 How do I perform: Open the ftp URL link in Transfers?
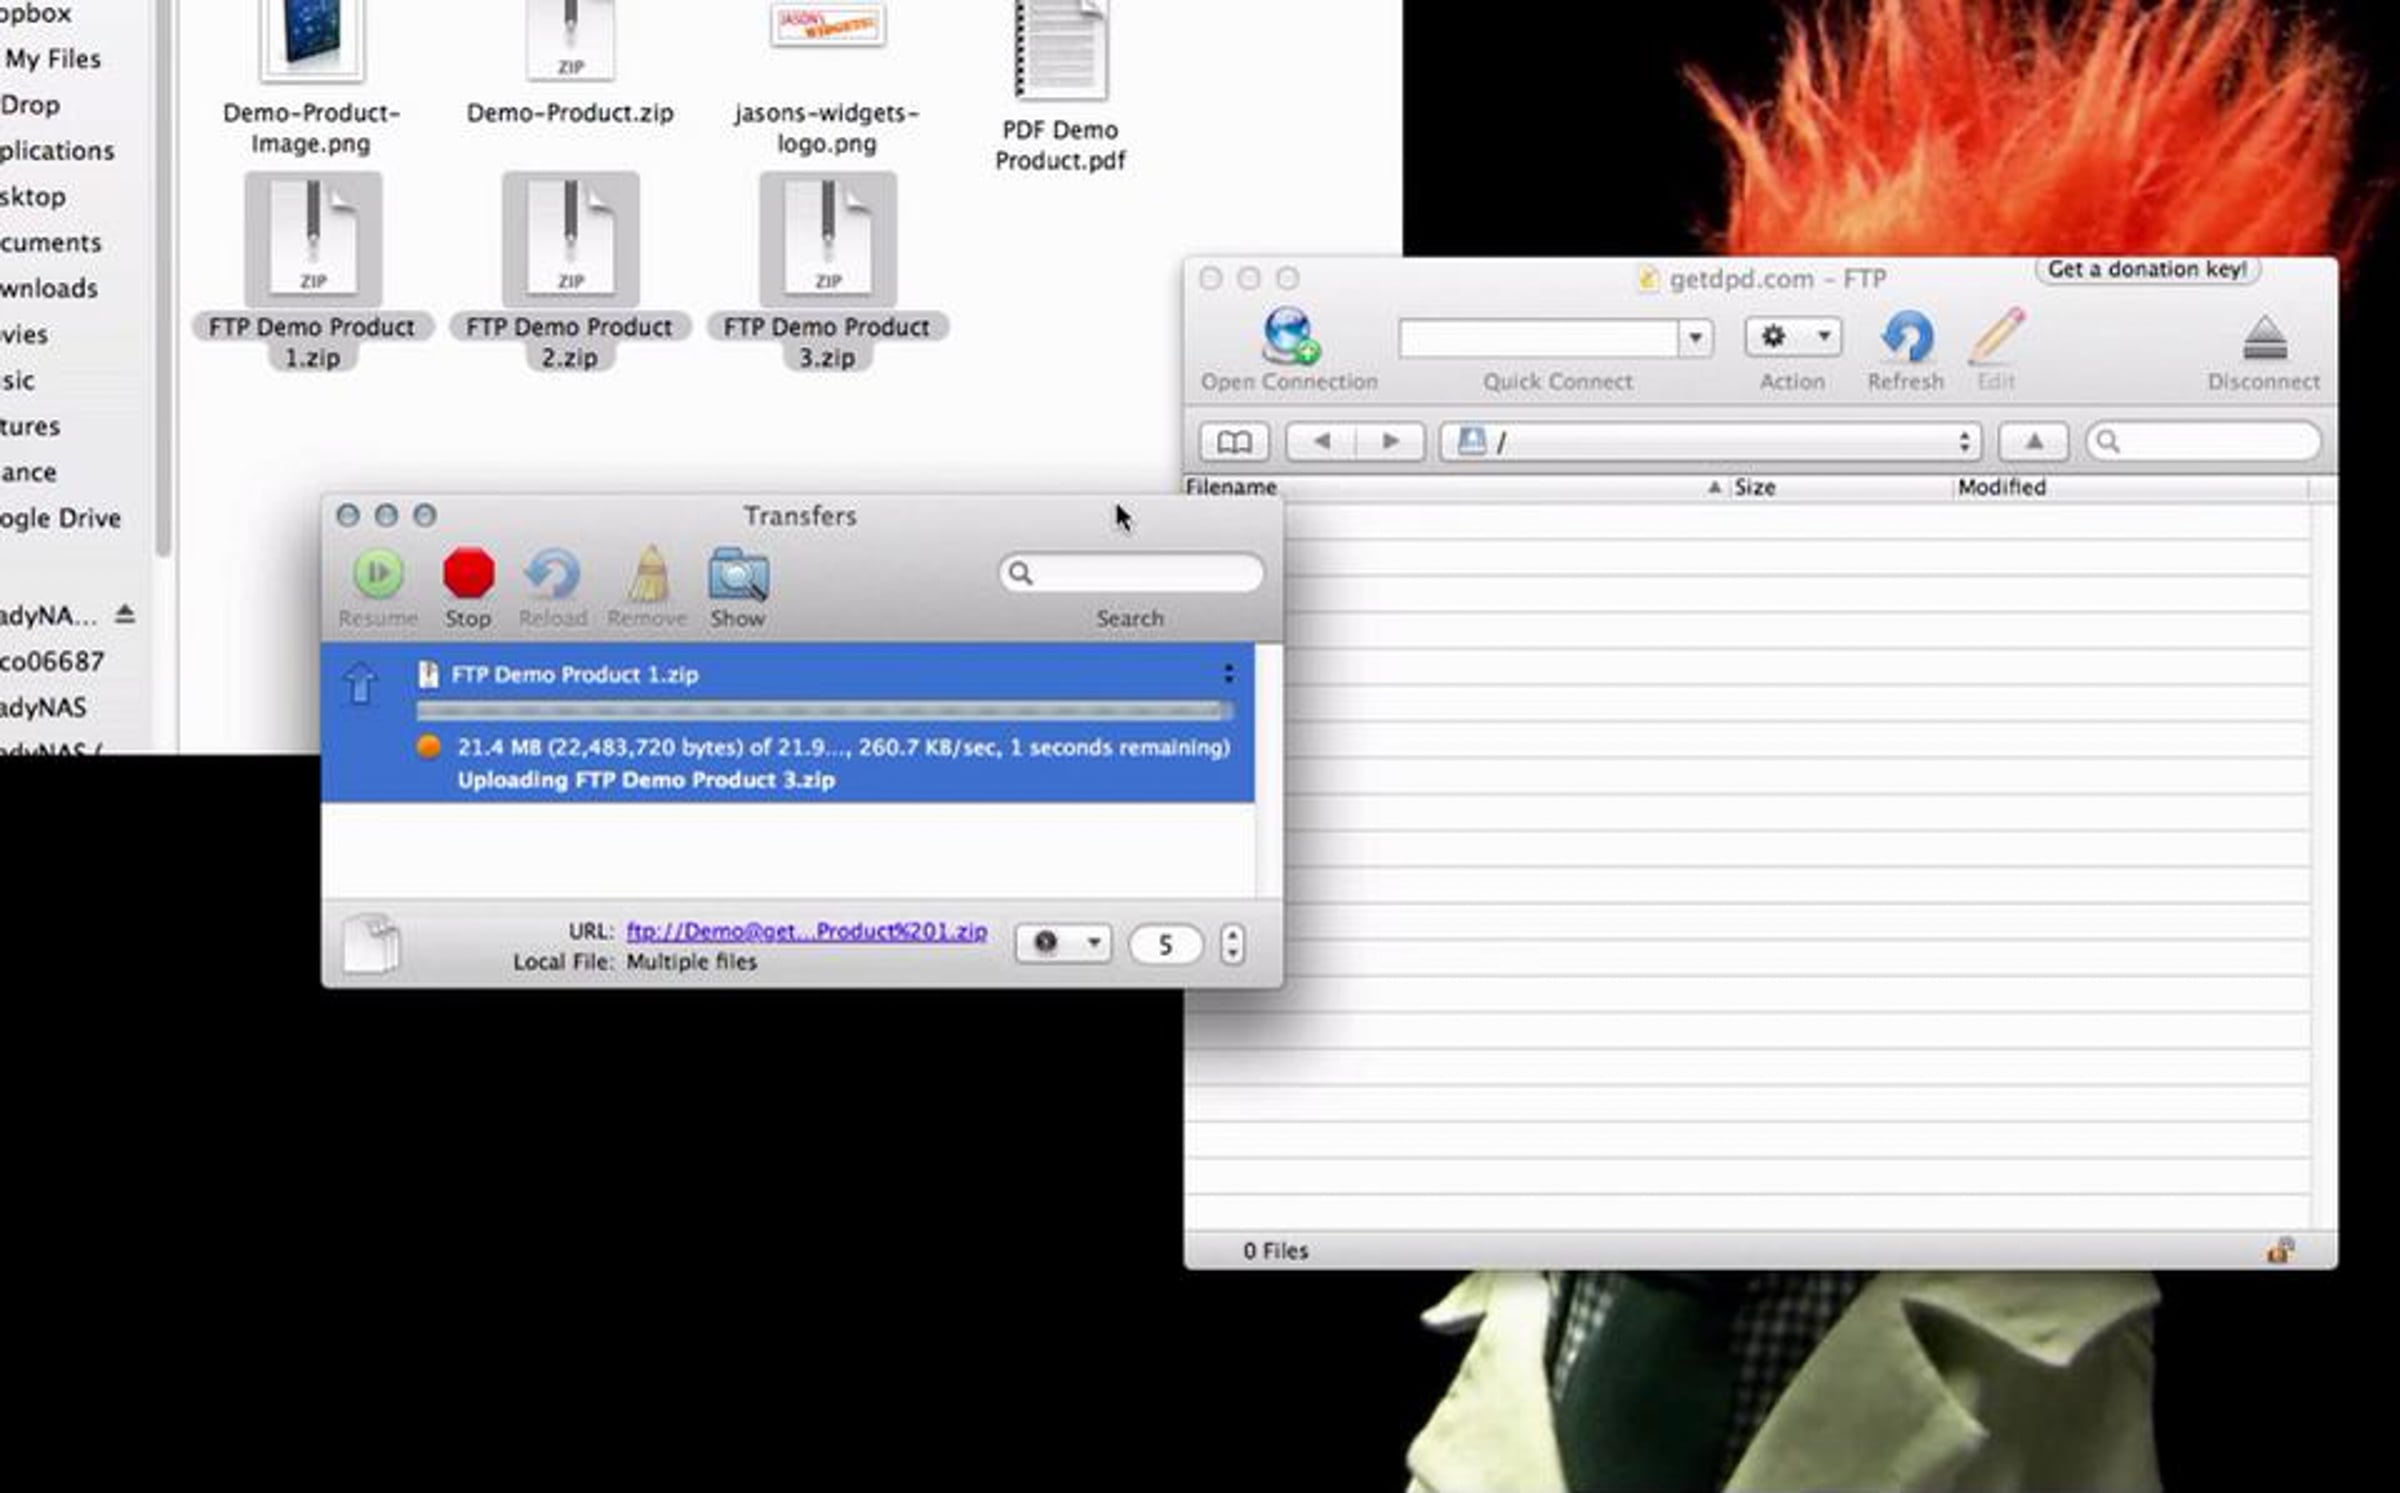coord(806,931)
